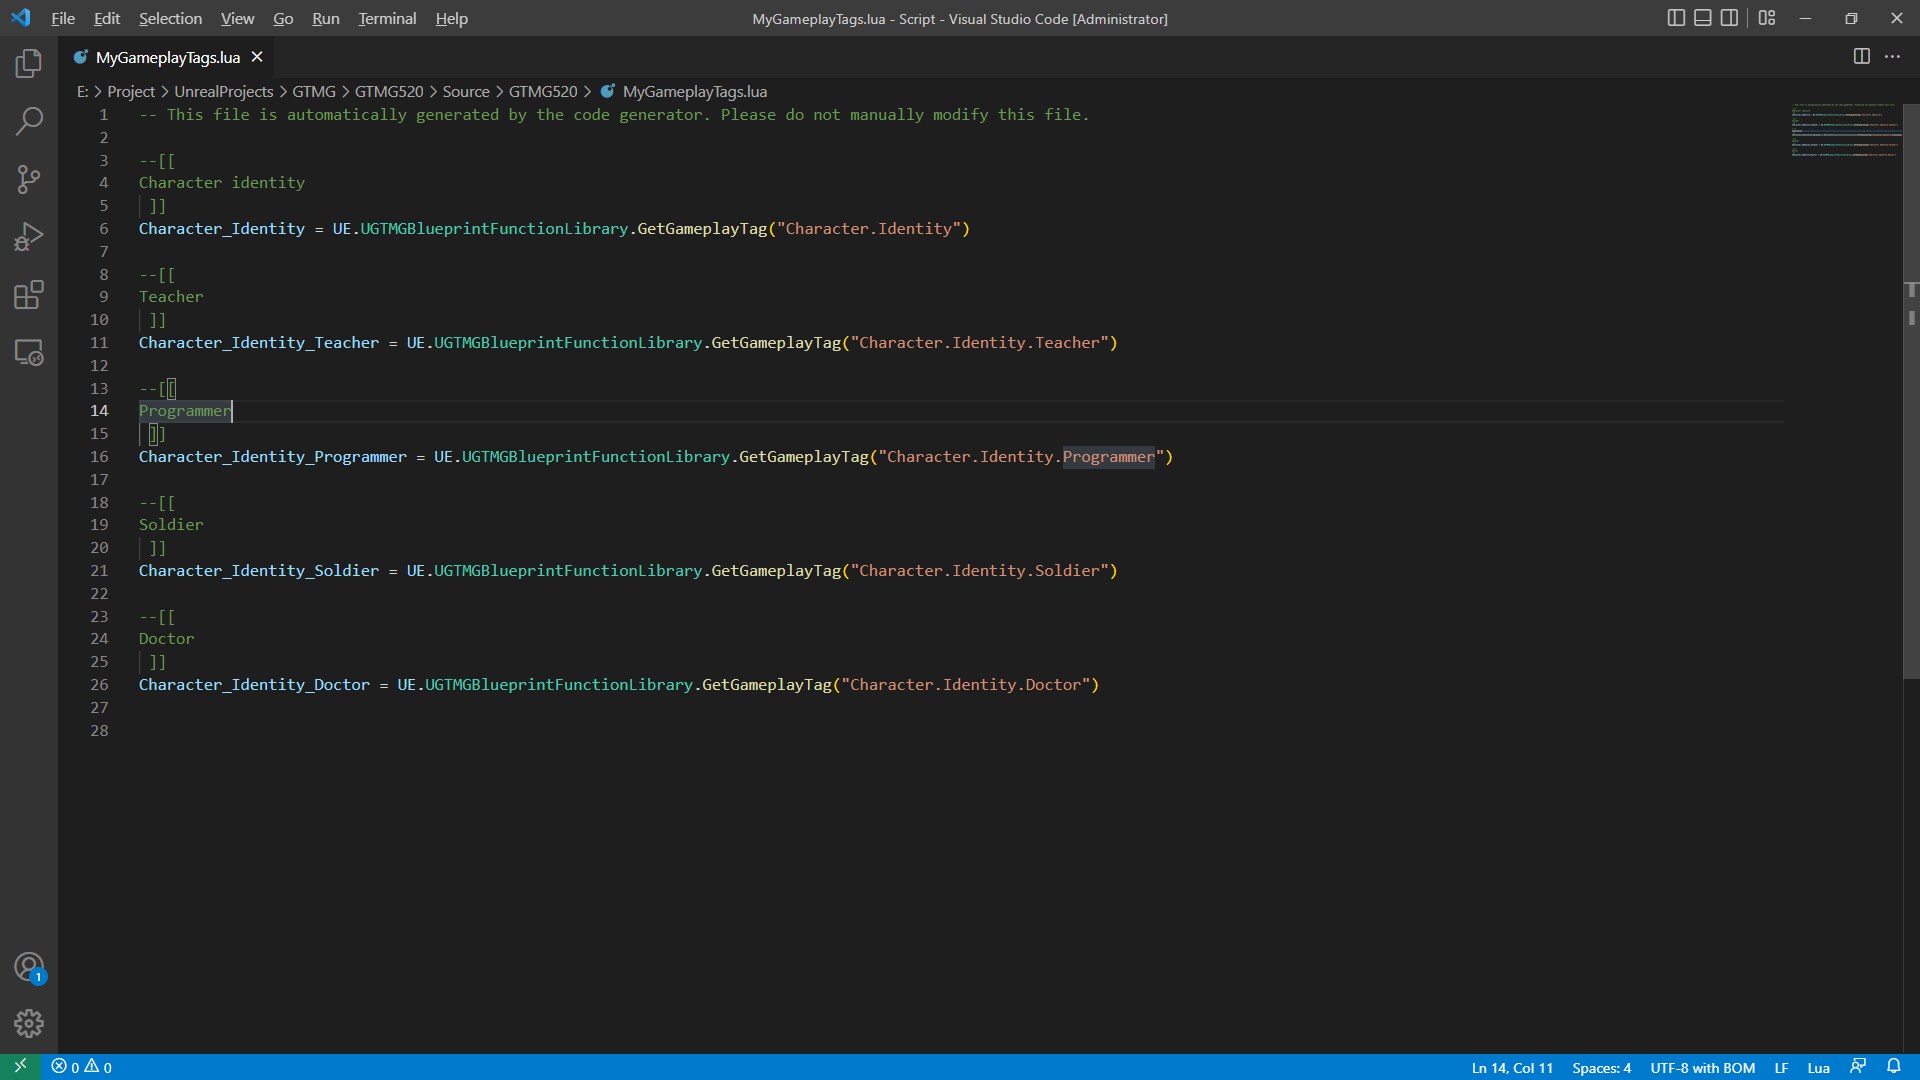The width and height of the screenshot is (1920, 1080).
Task: Click Ln 14, Col 11 to go to line
Action: coord(1511,1067)
